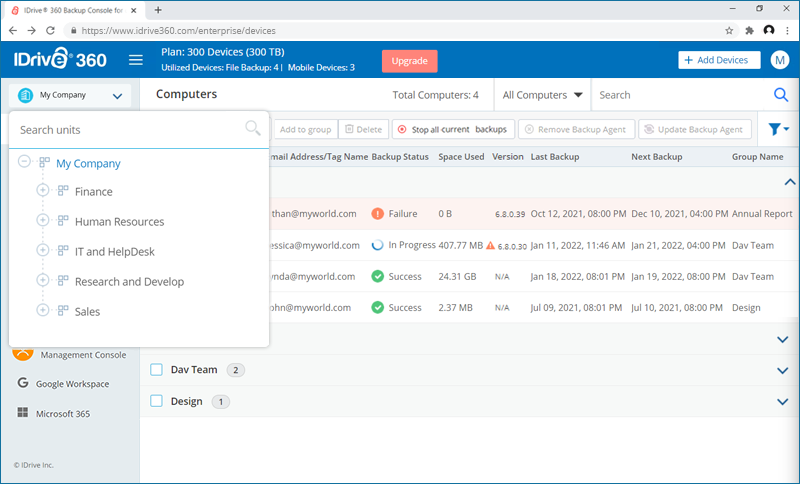Click the In Progress spinner icon
The width and height of the screenshot is (800, 484).
(377, 245)
